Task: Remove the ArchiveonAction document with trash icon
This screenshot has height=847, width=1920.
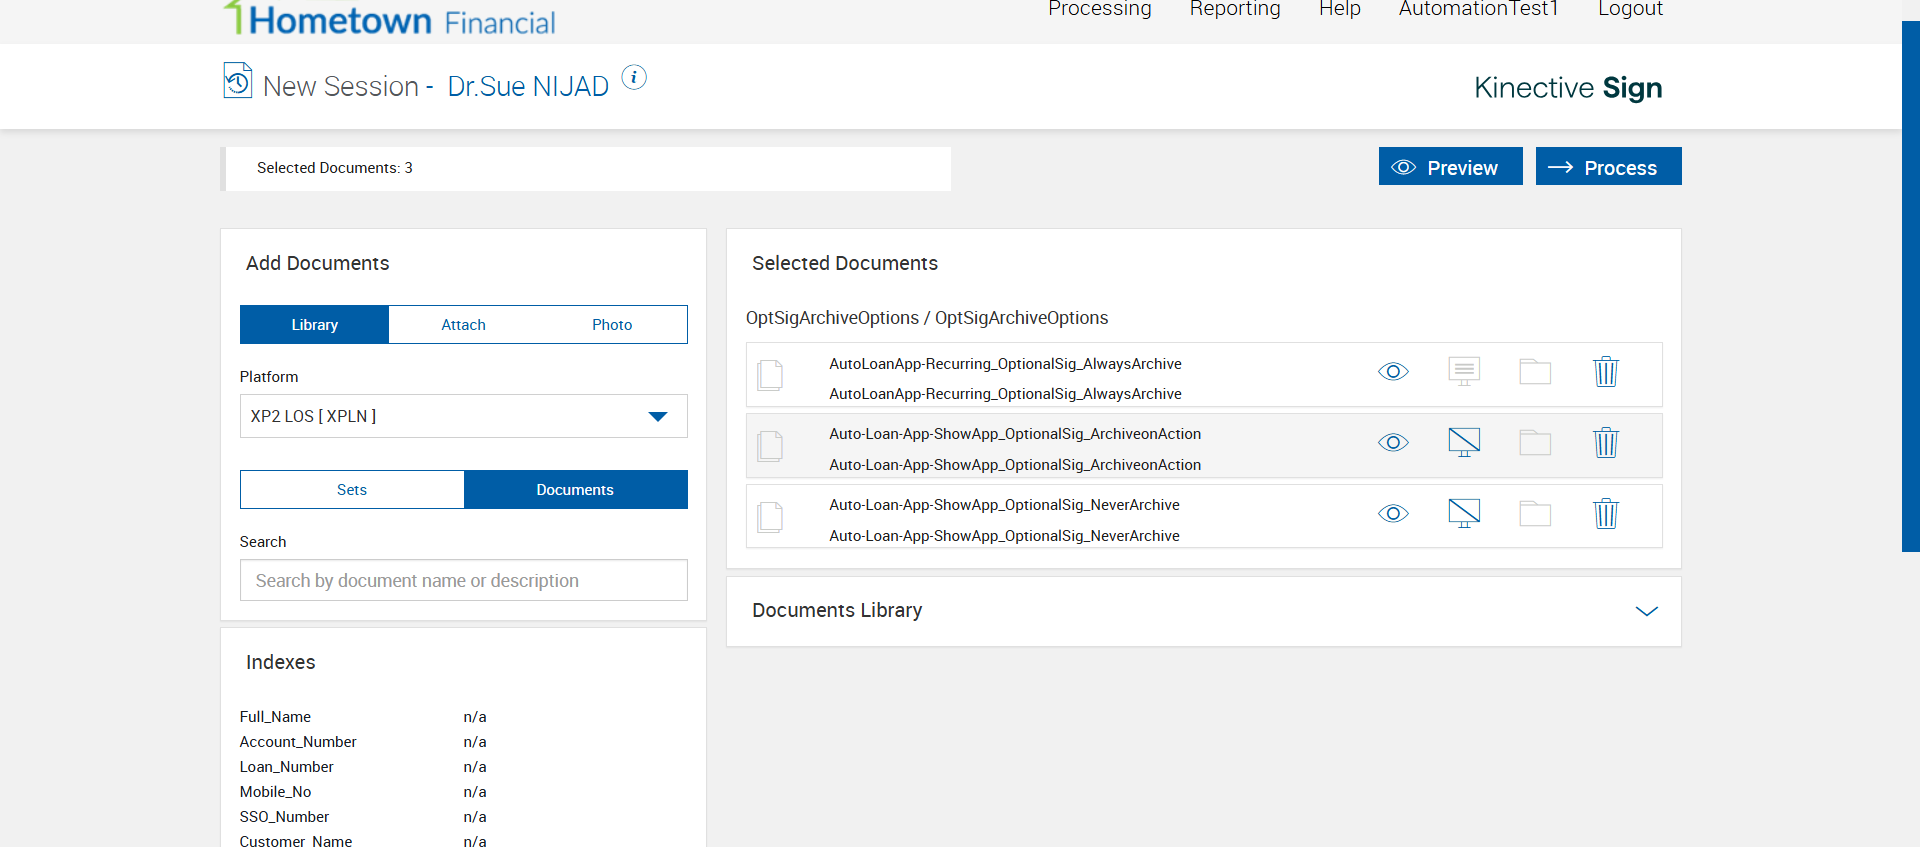Action: [1605, 443]
